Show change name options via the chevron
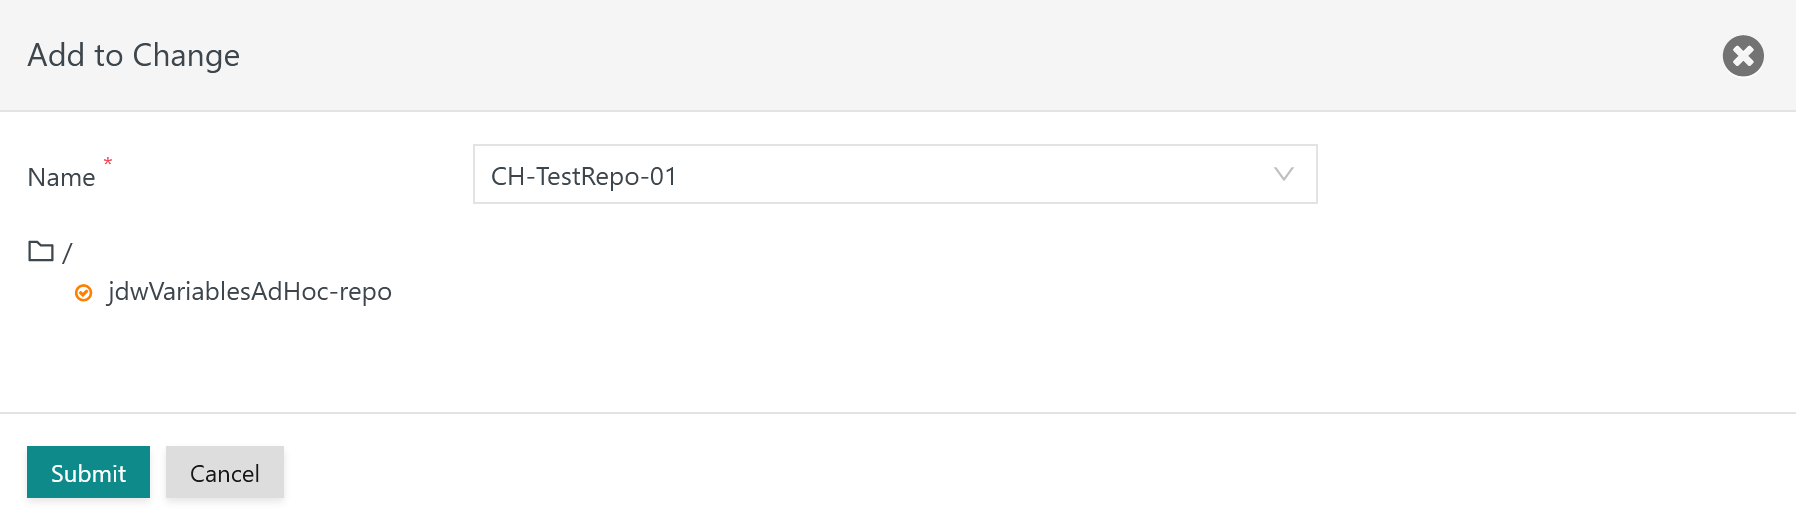 (x=1284, y=174)
